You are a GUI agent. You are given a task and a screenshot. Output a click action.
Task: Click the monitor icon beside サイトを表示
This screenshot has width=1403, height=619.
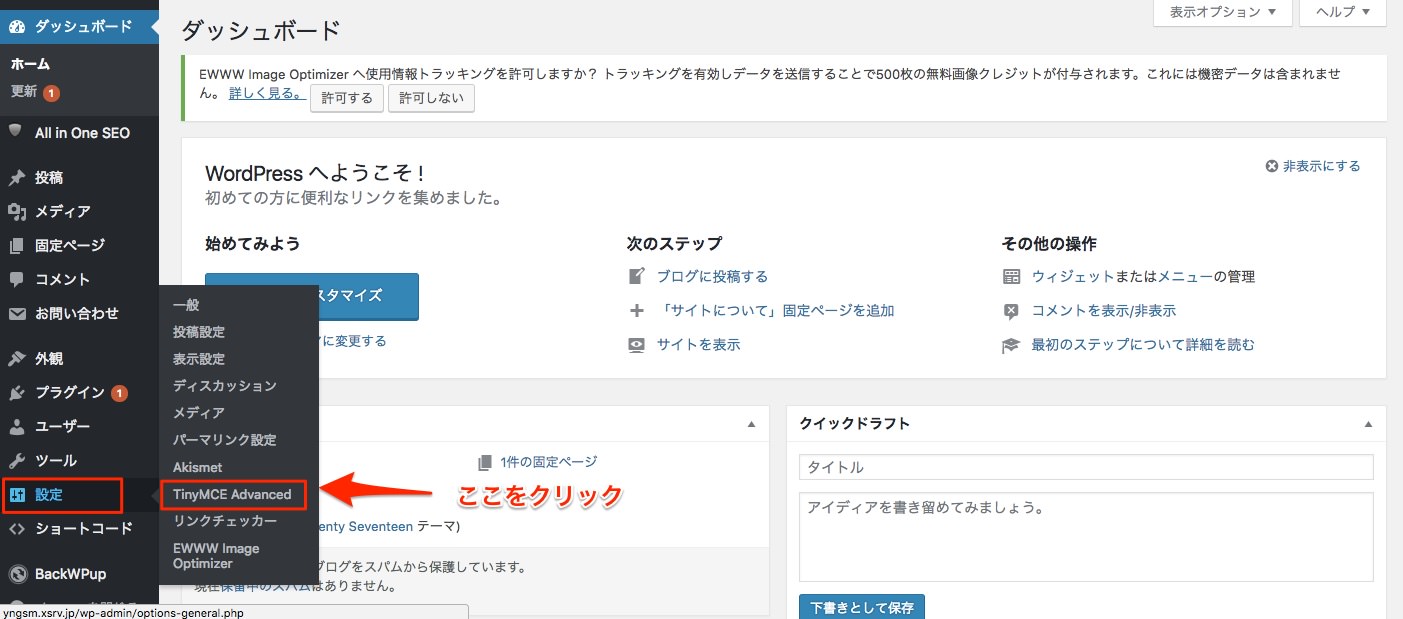[636, 345]
